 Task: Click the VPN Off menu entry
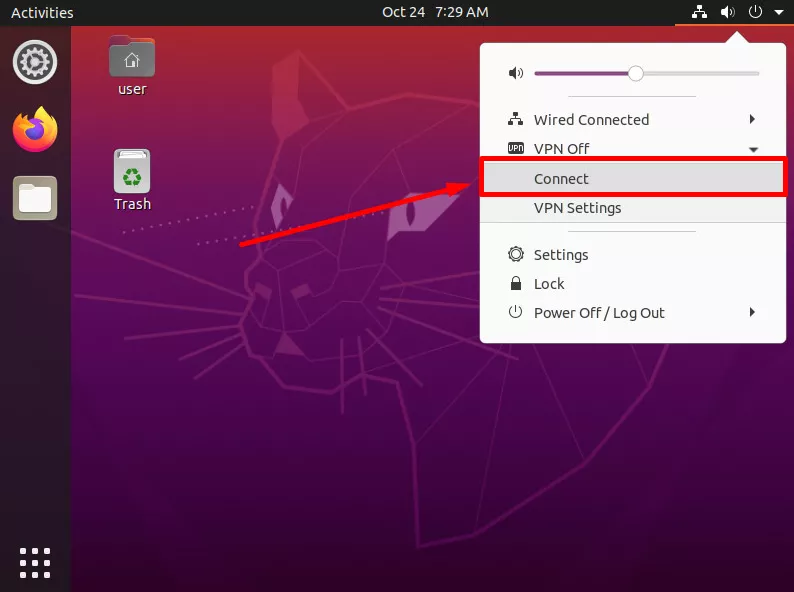pyautogui.click(x=632, y=148)
